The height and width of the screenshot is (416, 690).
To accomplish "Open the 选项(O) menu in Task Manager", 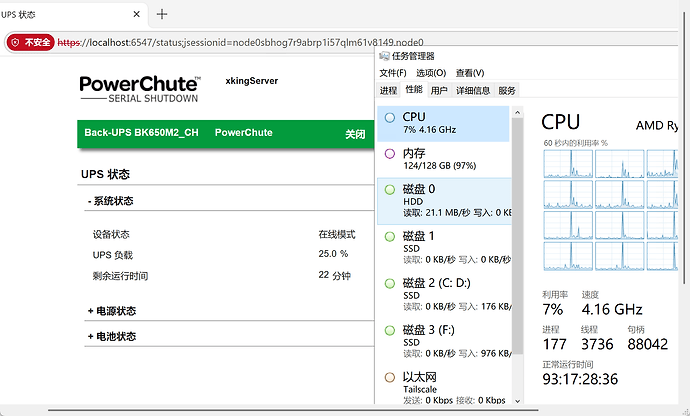I will pyautogui.click(x=431, y=73).
